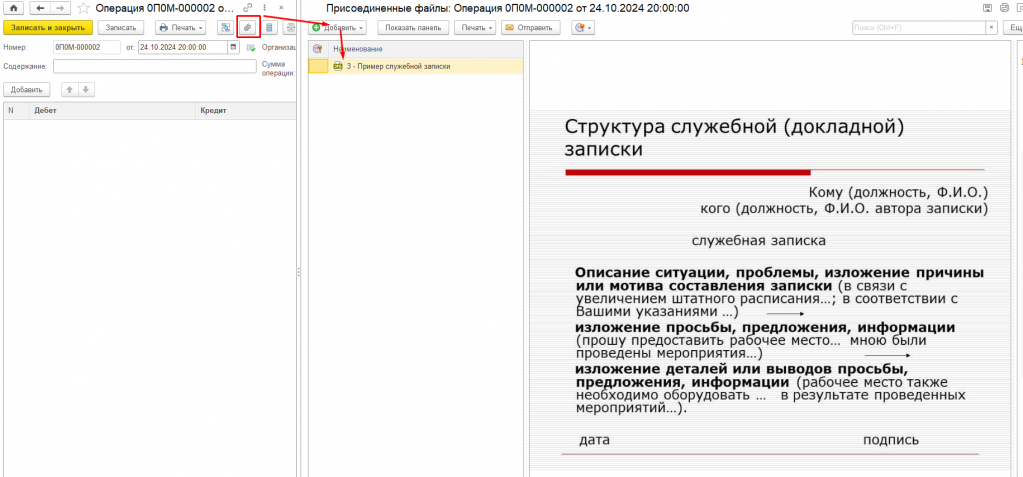Save with the floppy disk icon
Image resolution: width=1023 pixels, height=477 pixels.
click(986, 8)
